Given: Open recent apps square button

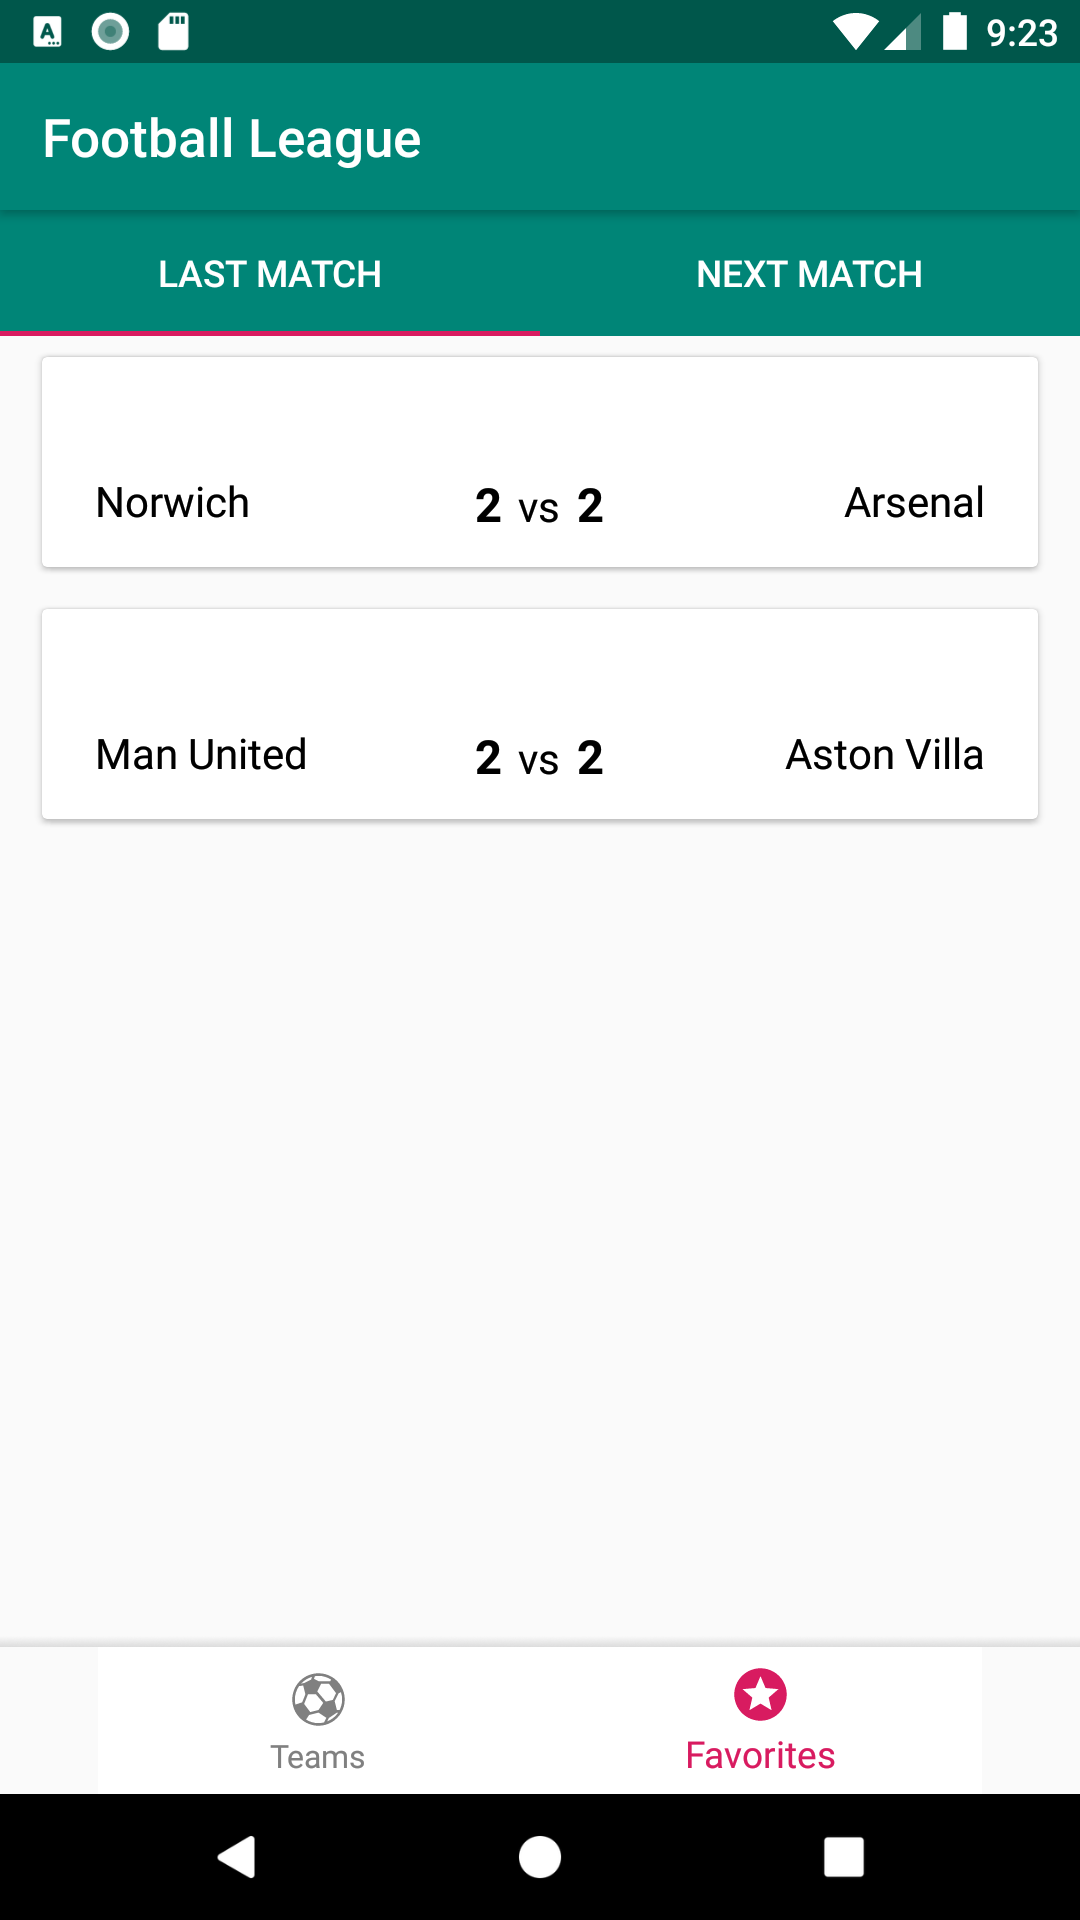Looking at the screenshot, I should [x=844, y=1857].
